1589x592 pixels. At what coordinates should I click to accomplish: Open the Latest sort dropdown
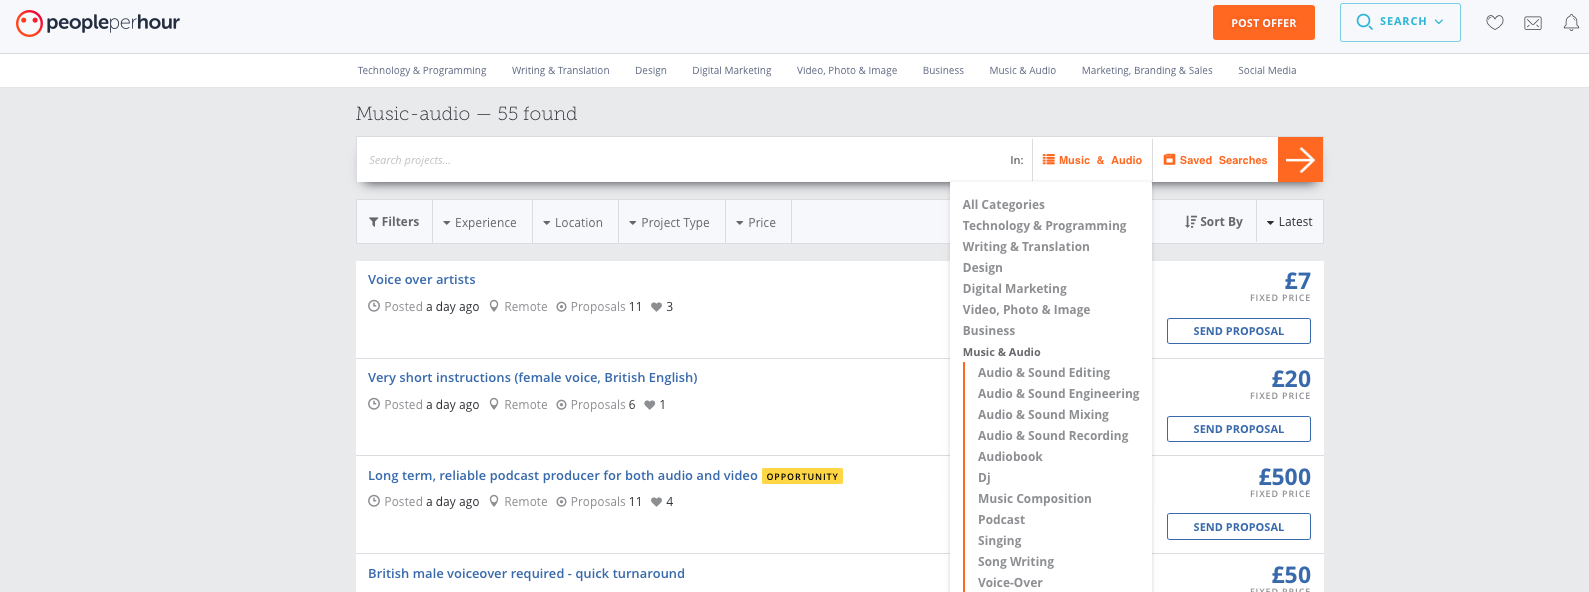pyautogui.click(x=1289, y=222)
